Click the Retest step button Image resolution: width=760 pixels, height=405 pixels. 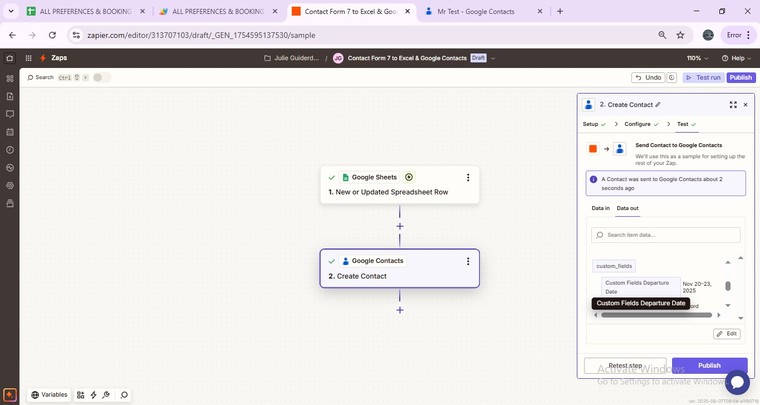click(625, 366)
